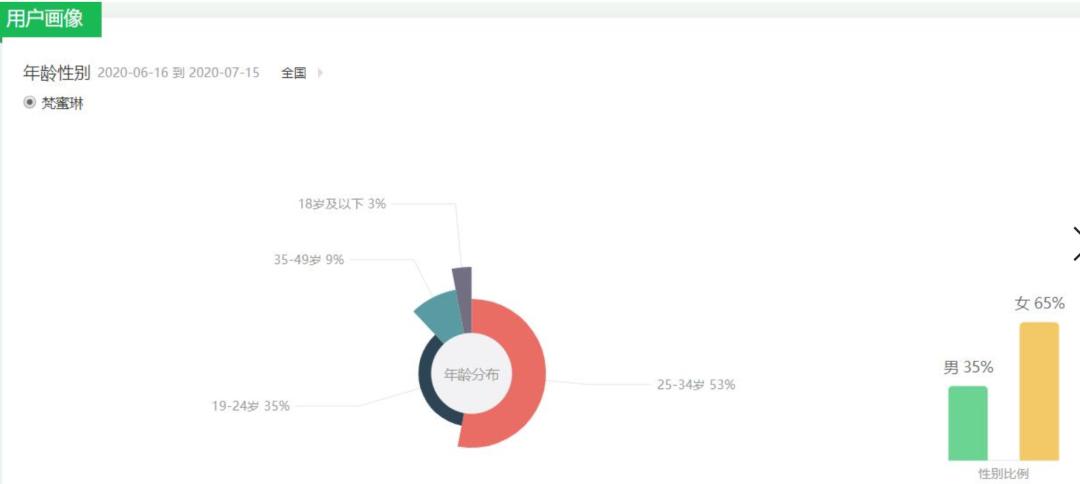Click the 25-34岁 53% chart label
The width and height of the screenshot is (1080, 484).
695,385
